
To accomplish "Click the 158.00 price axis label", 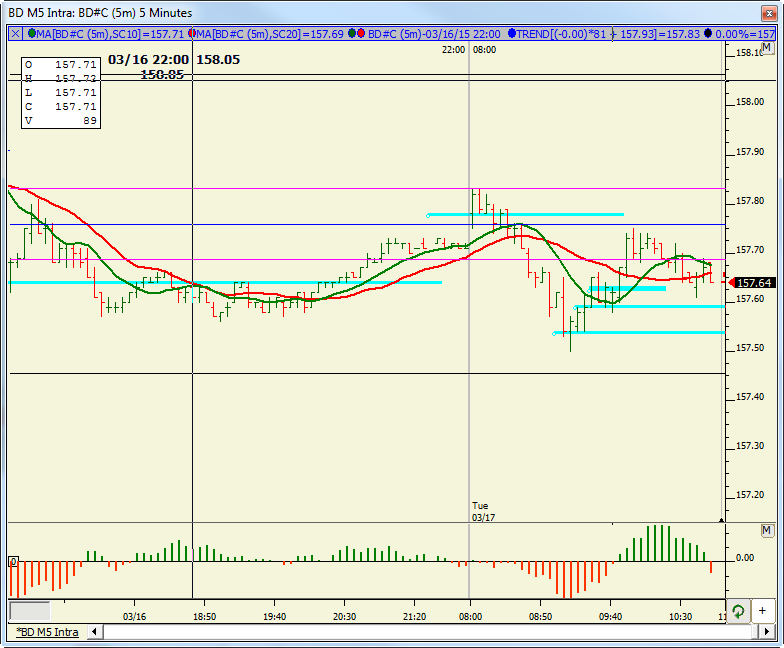I will tap(750, 102).
